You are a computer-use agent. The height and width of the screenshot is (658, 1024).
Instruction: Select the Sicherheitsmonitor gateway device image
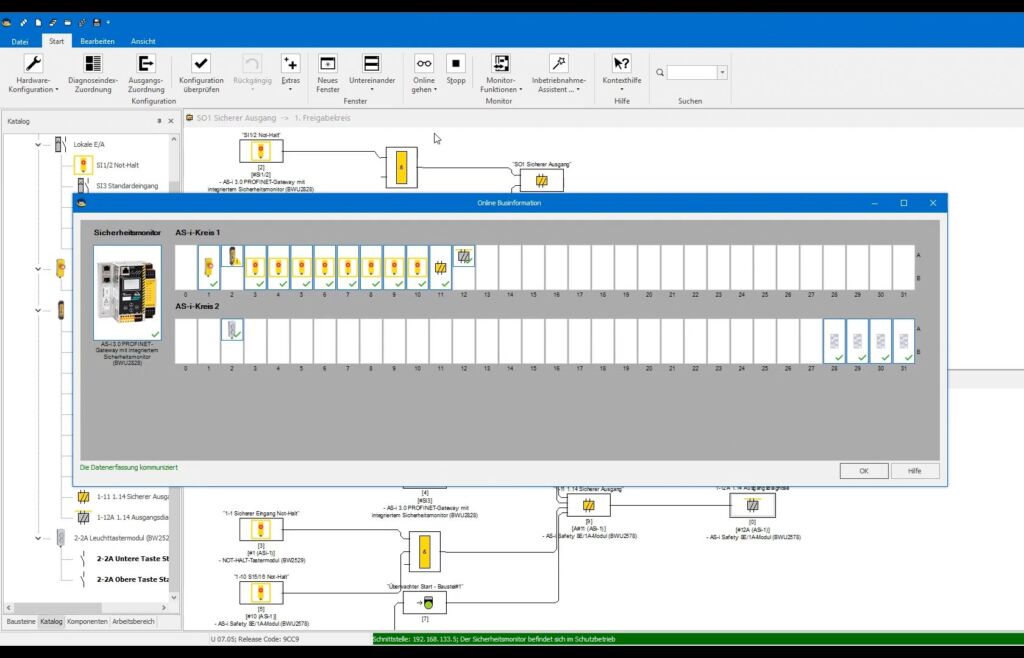point(127,292)
